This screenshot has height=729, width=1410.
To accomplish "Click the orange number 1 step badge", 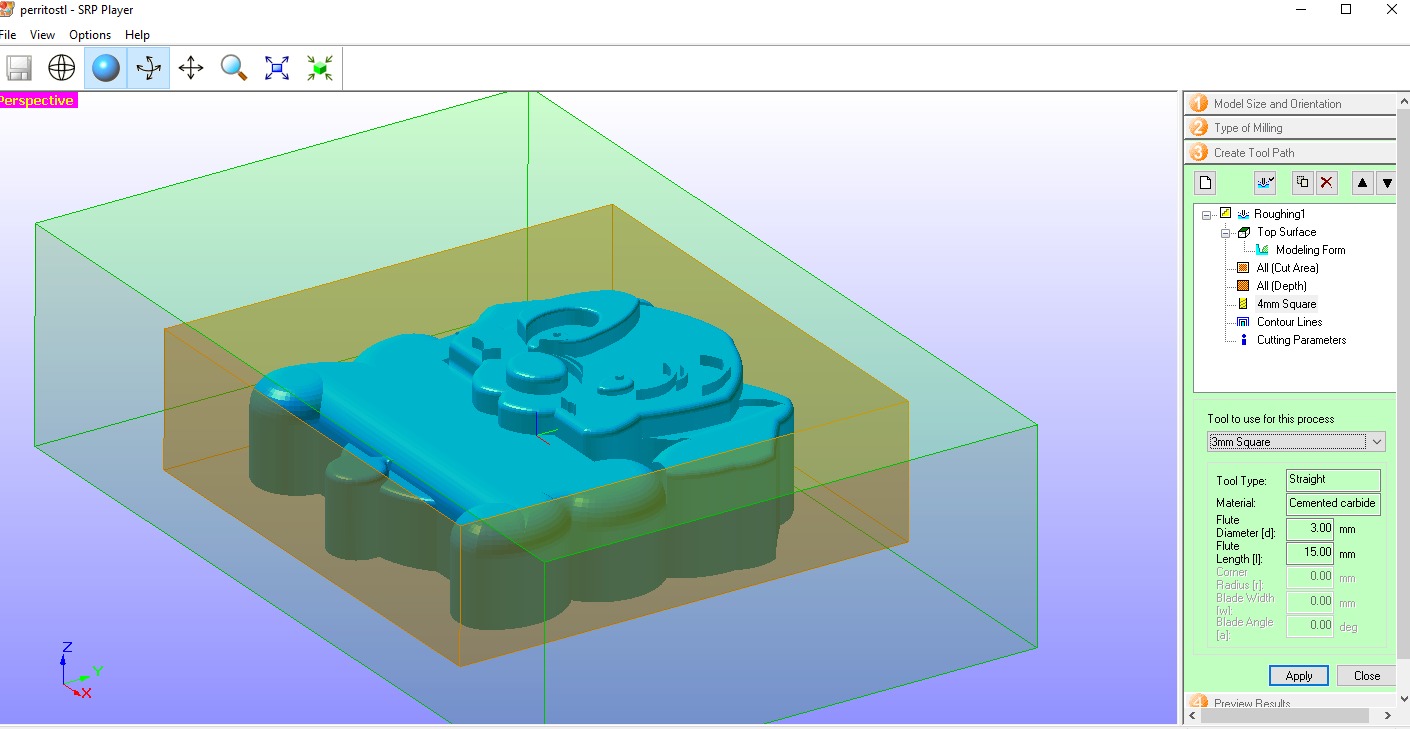I will tap(1198, 104).
